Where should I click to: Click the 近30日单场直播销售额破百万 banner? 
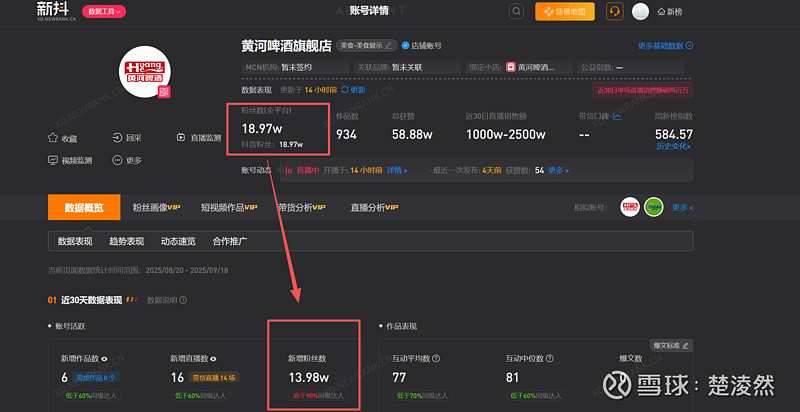(642, 90)
